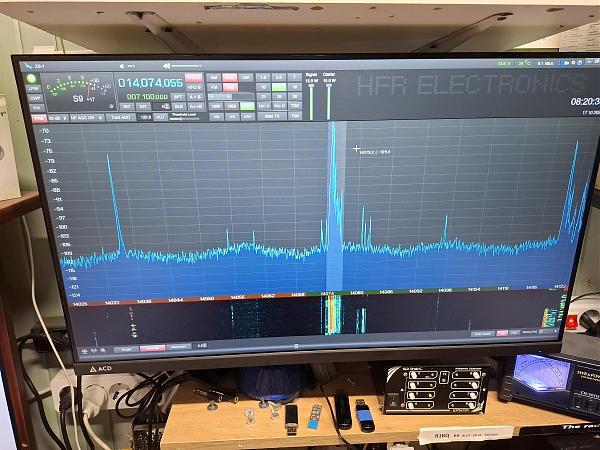The image size is (600, 450).
Task: Click the 014.074.055 frequency readout
Action: click(x=149, y=82)
